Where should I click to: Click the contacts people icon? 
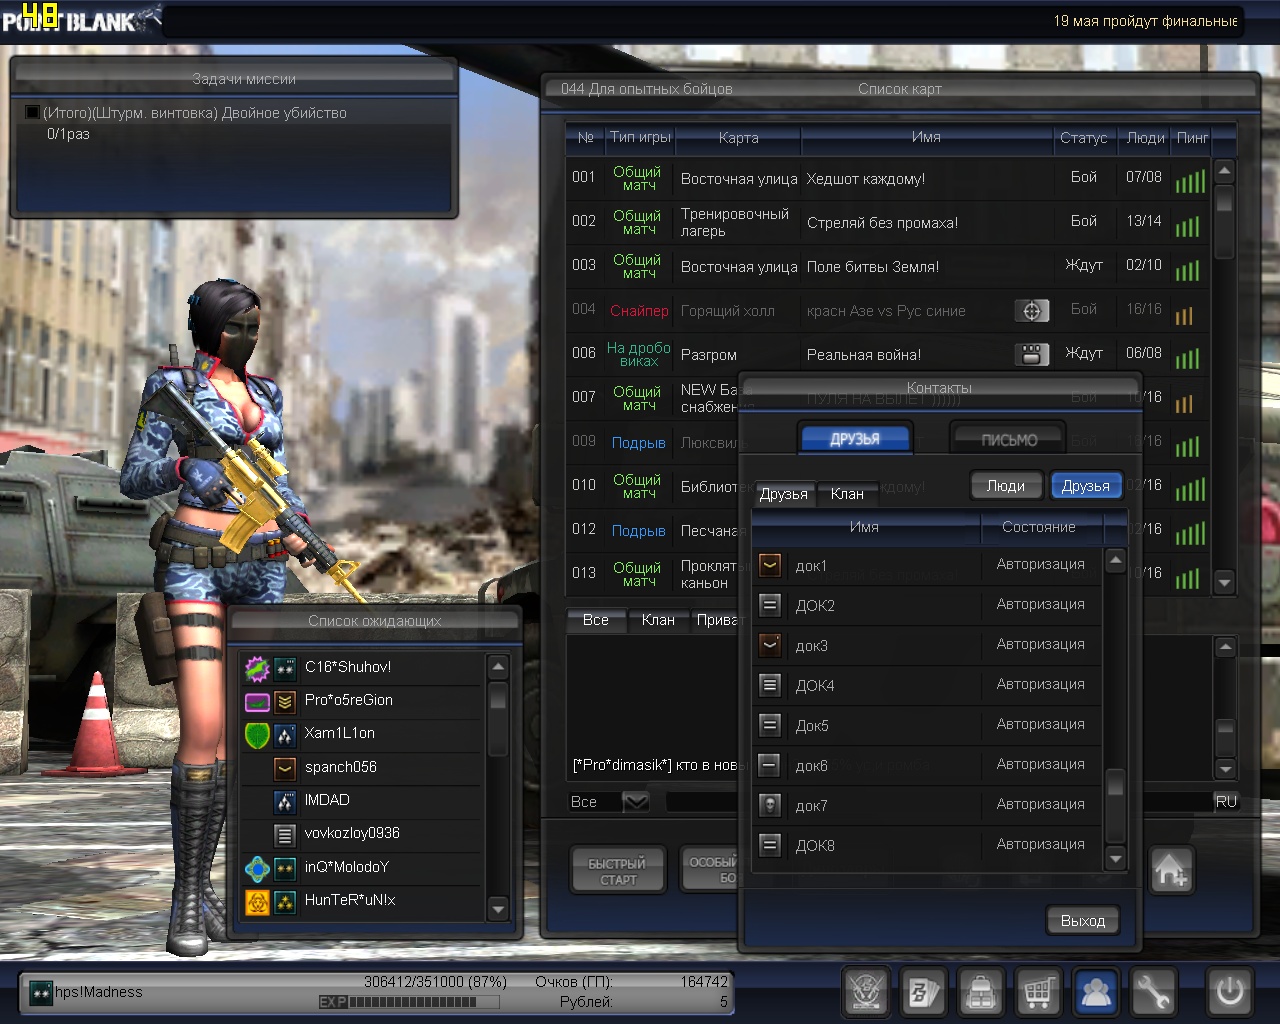point(1096,992)
